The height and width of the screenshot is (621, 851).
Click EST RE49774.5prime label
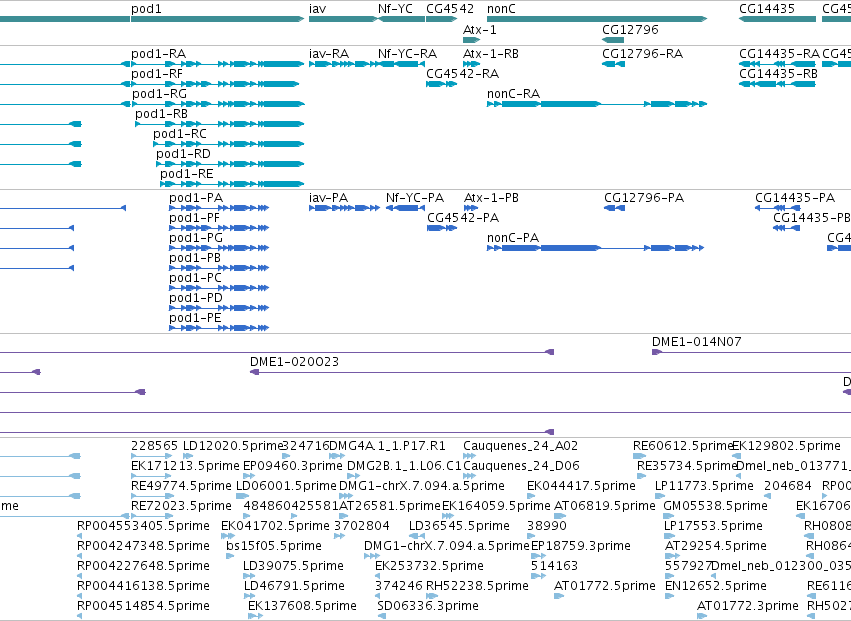click(181, 485)
